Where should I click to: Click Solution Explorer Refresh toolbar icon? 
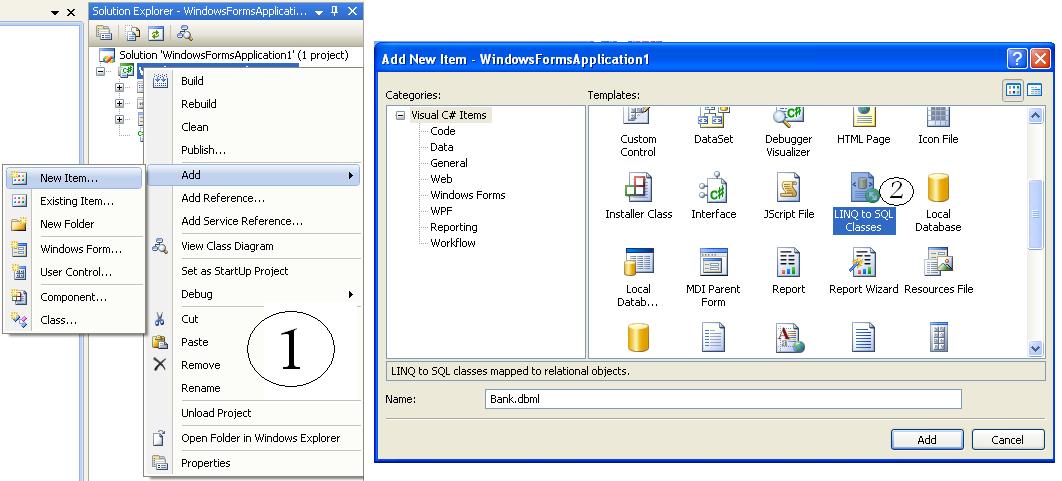156,33
